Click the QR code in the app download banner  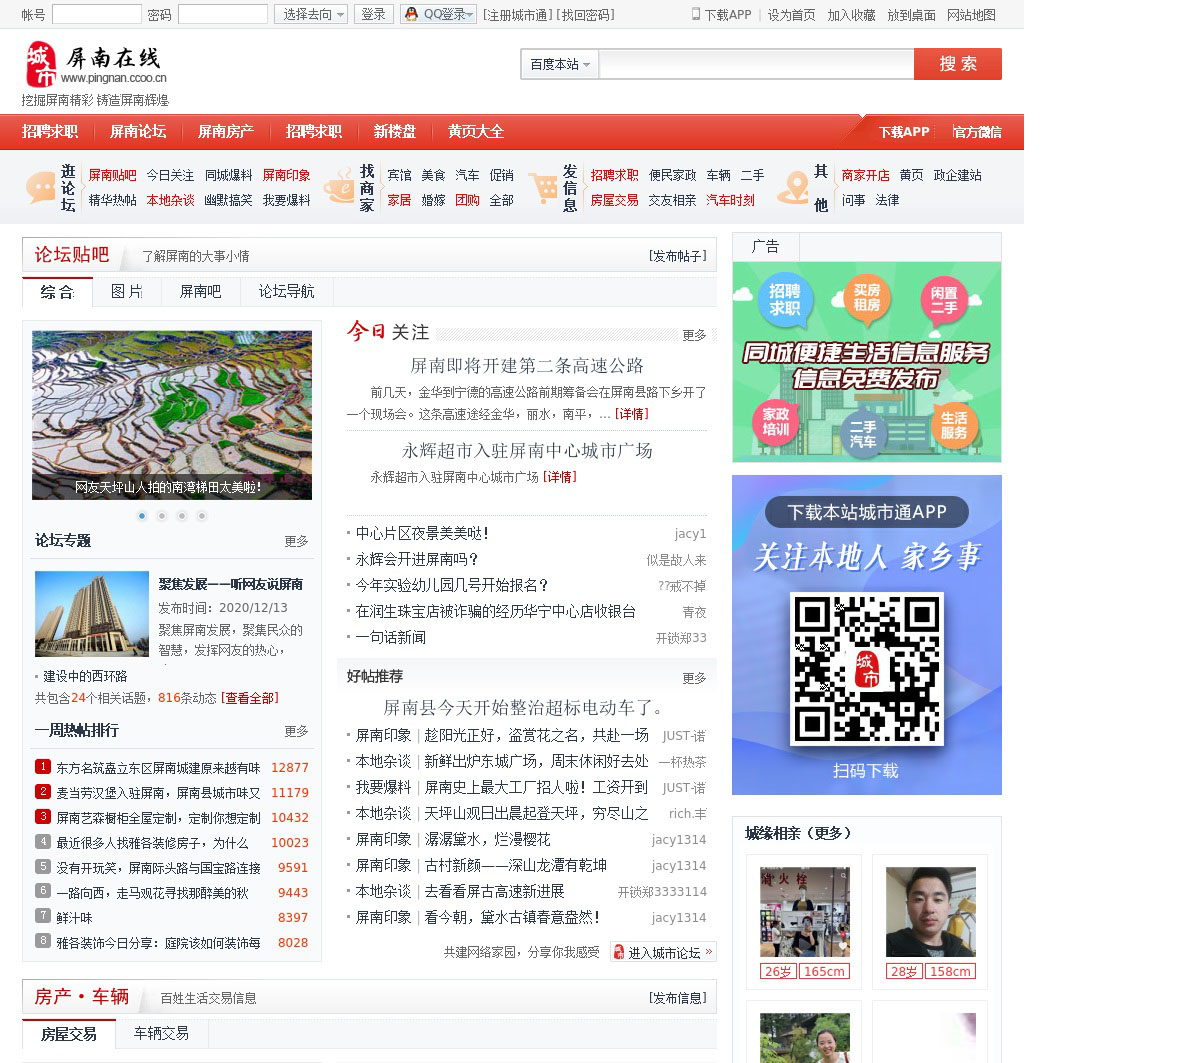pyautogui.click(x=867, y=669)
